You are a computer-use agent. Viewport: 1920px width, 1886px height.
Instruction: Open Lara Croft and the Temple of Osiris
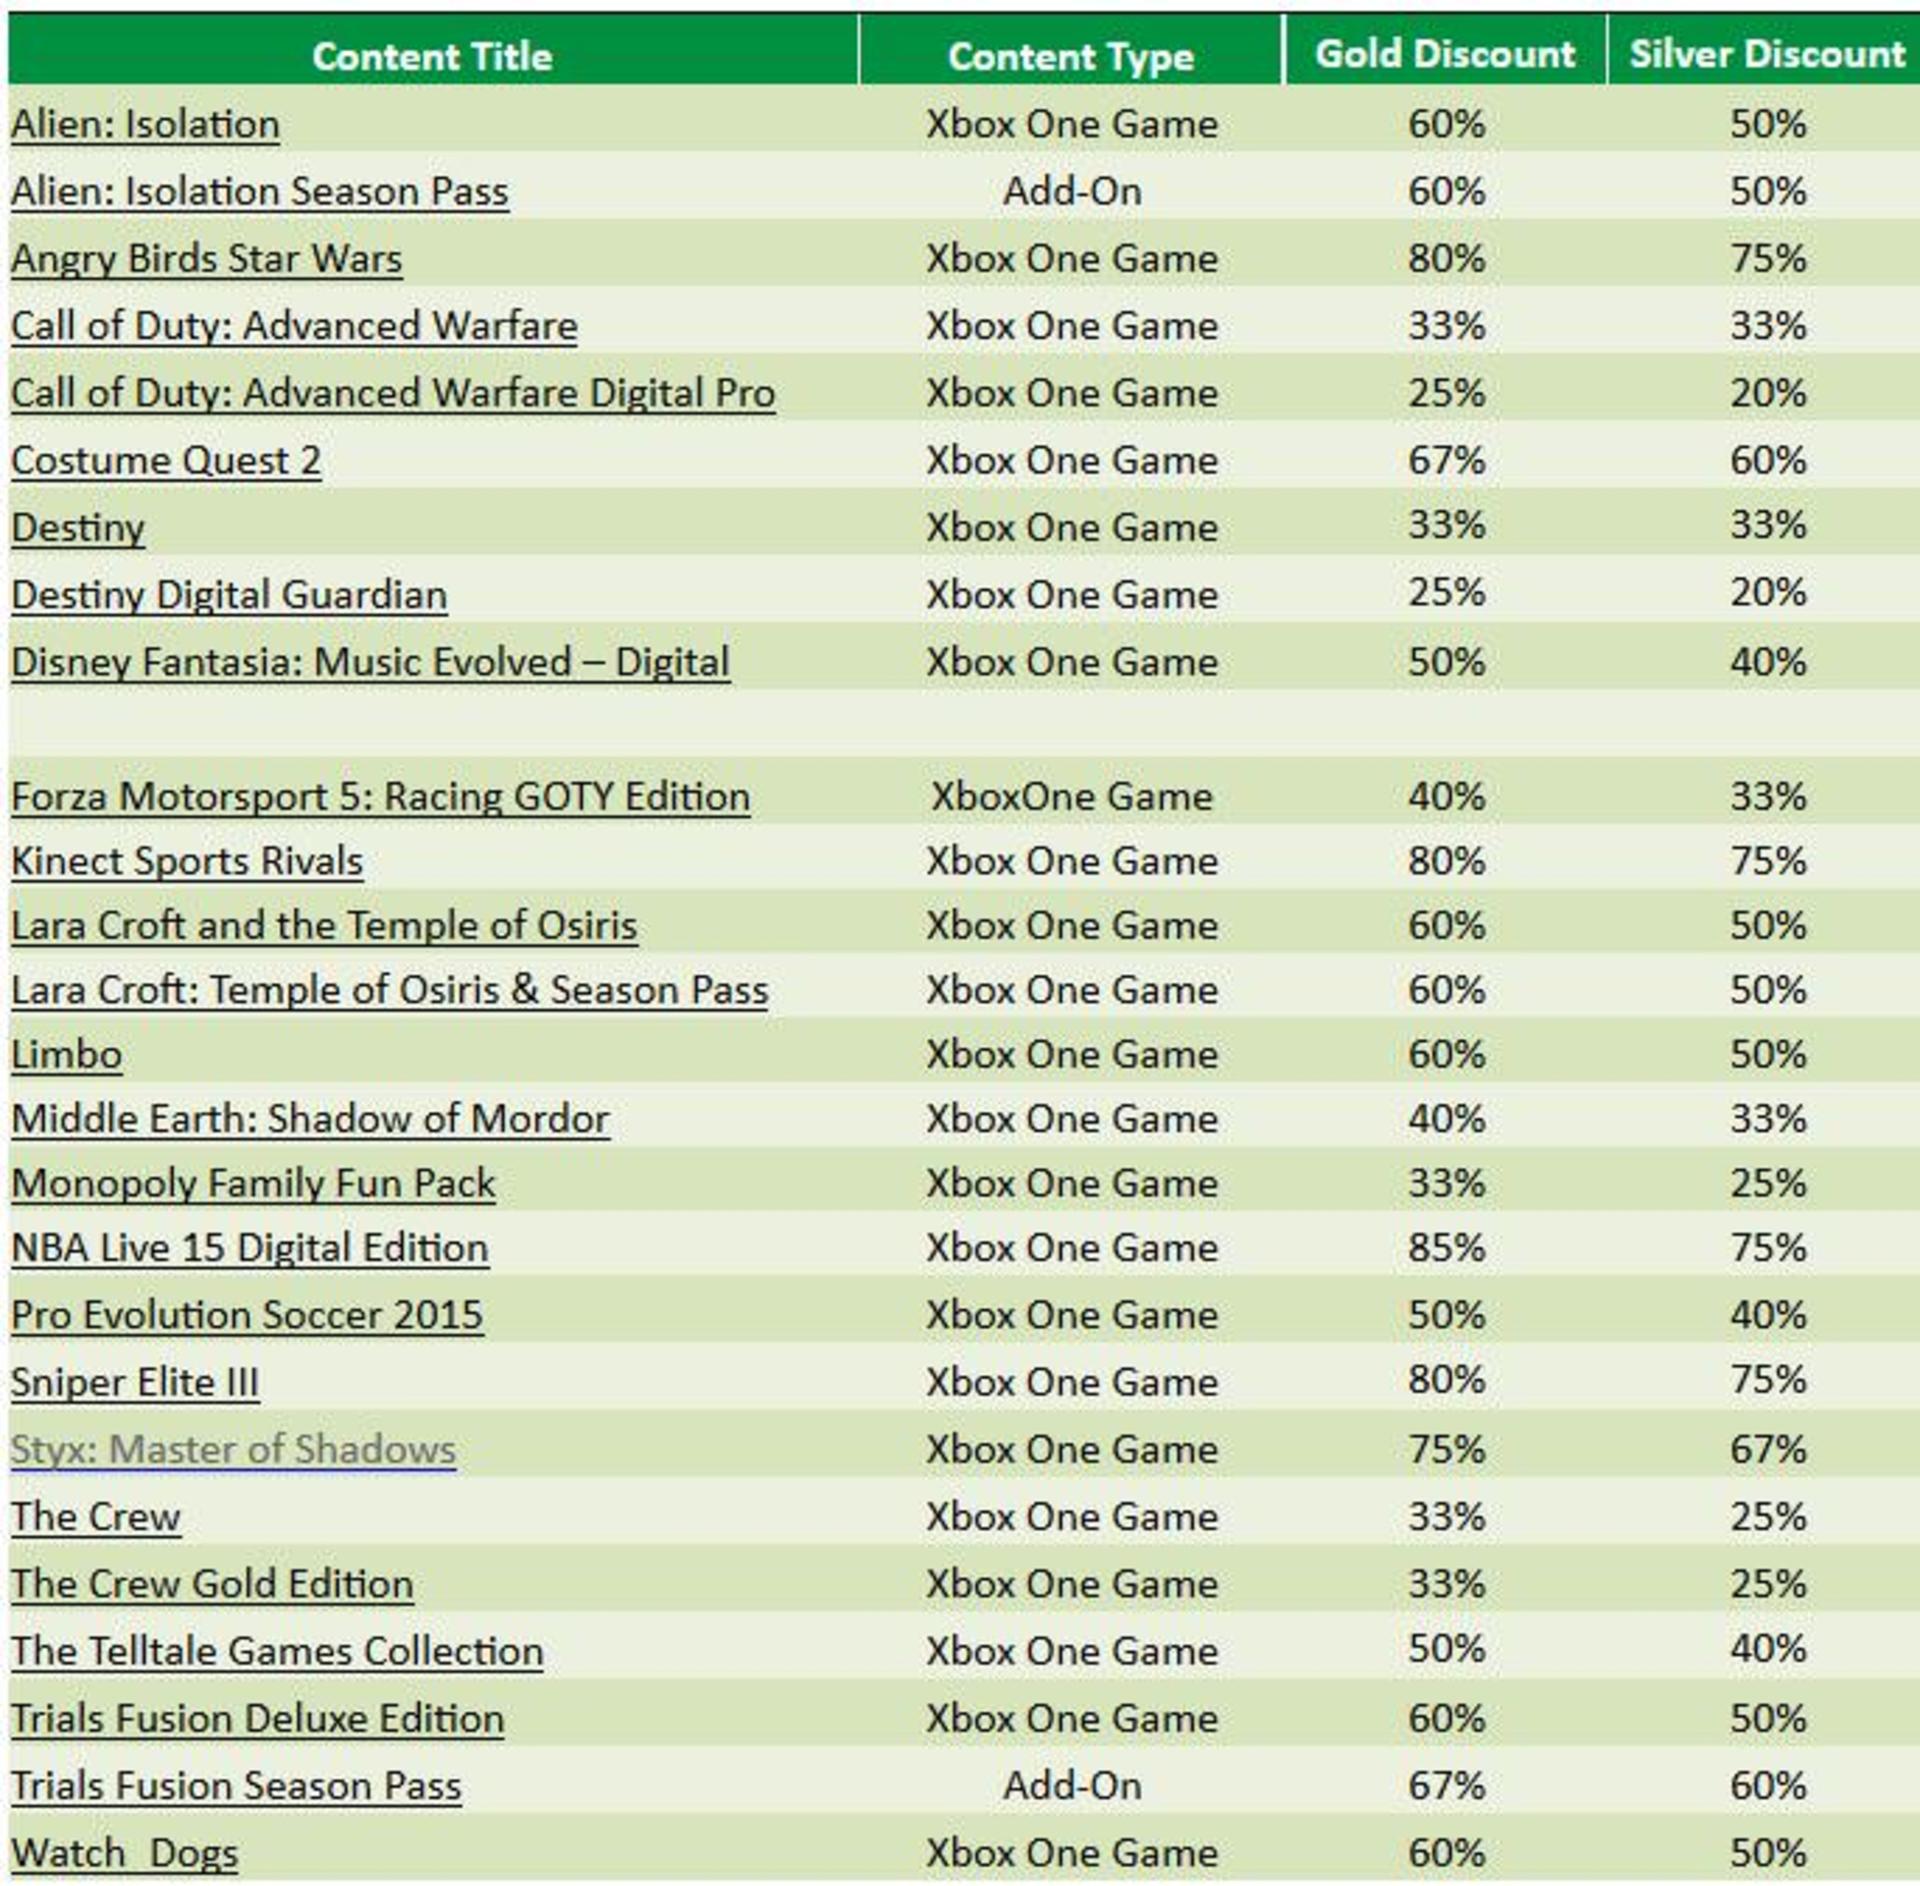[324, 925]
